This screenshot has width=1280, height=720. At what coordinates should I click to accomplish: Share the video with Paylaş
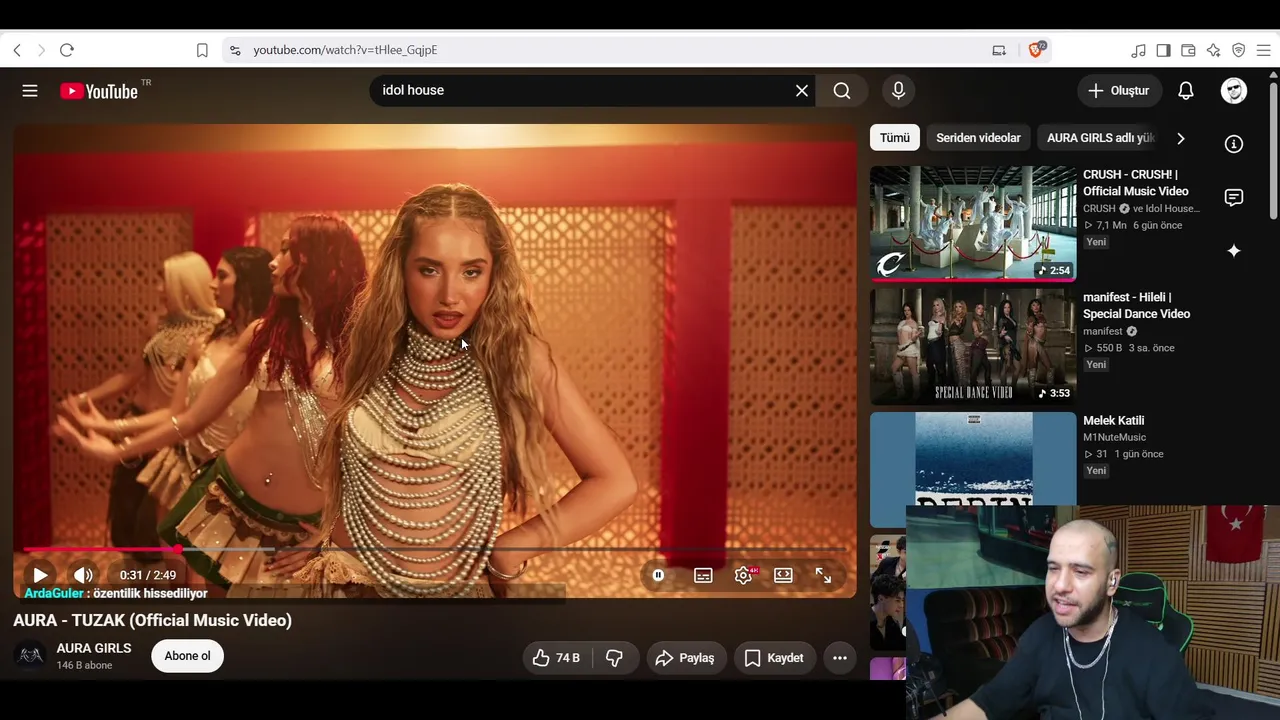pos(686,658)
